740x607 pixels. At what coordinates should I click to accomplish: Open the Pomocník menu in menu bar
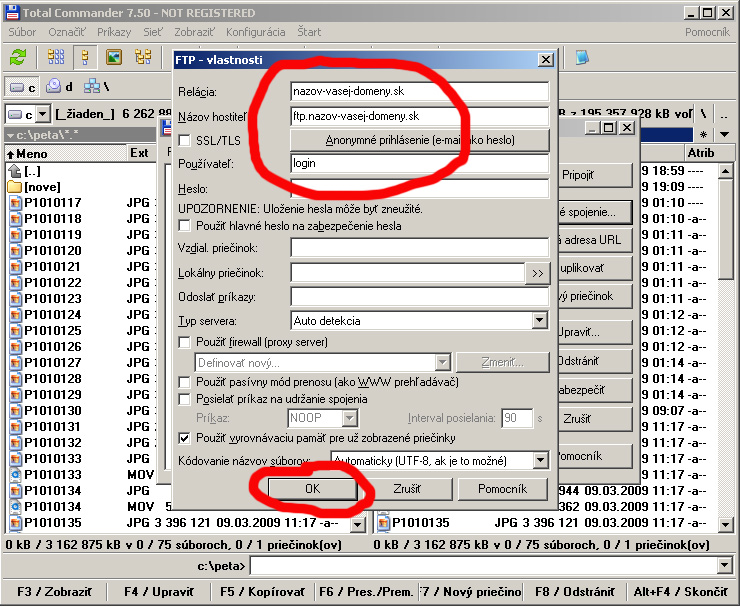[707, 32]
